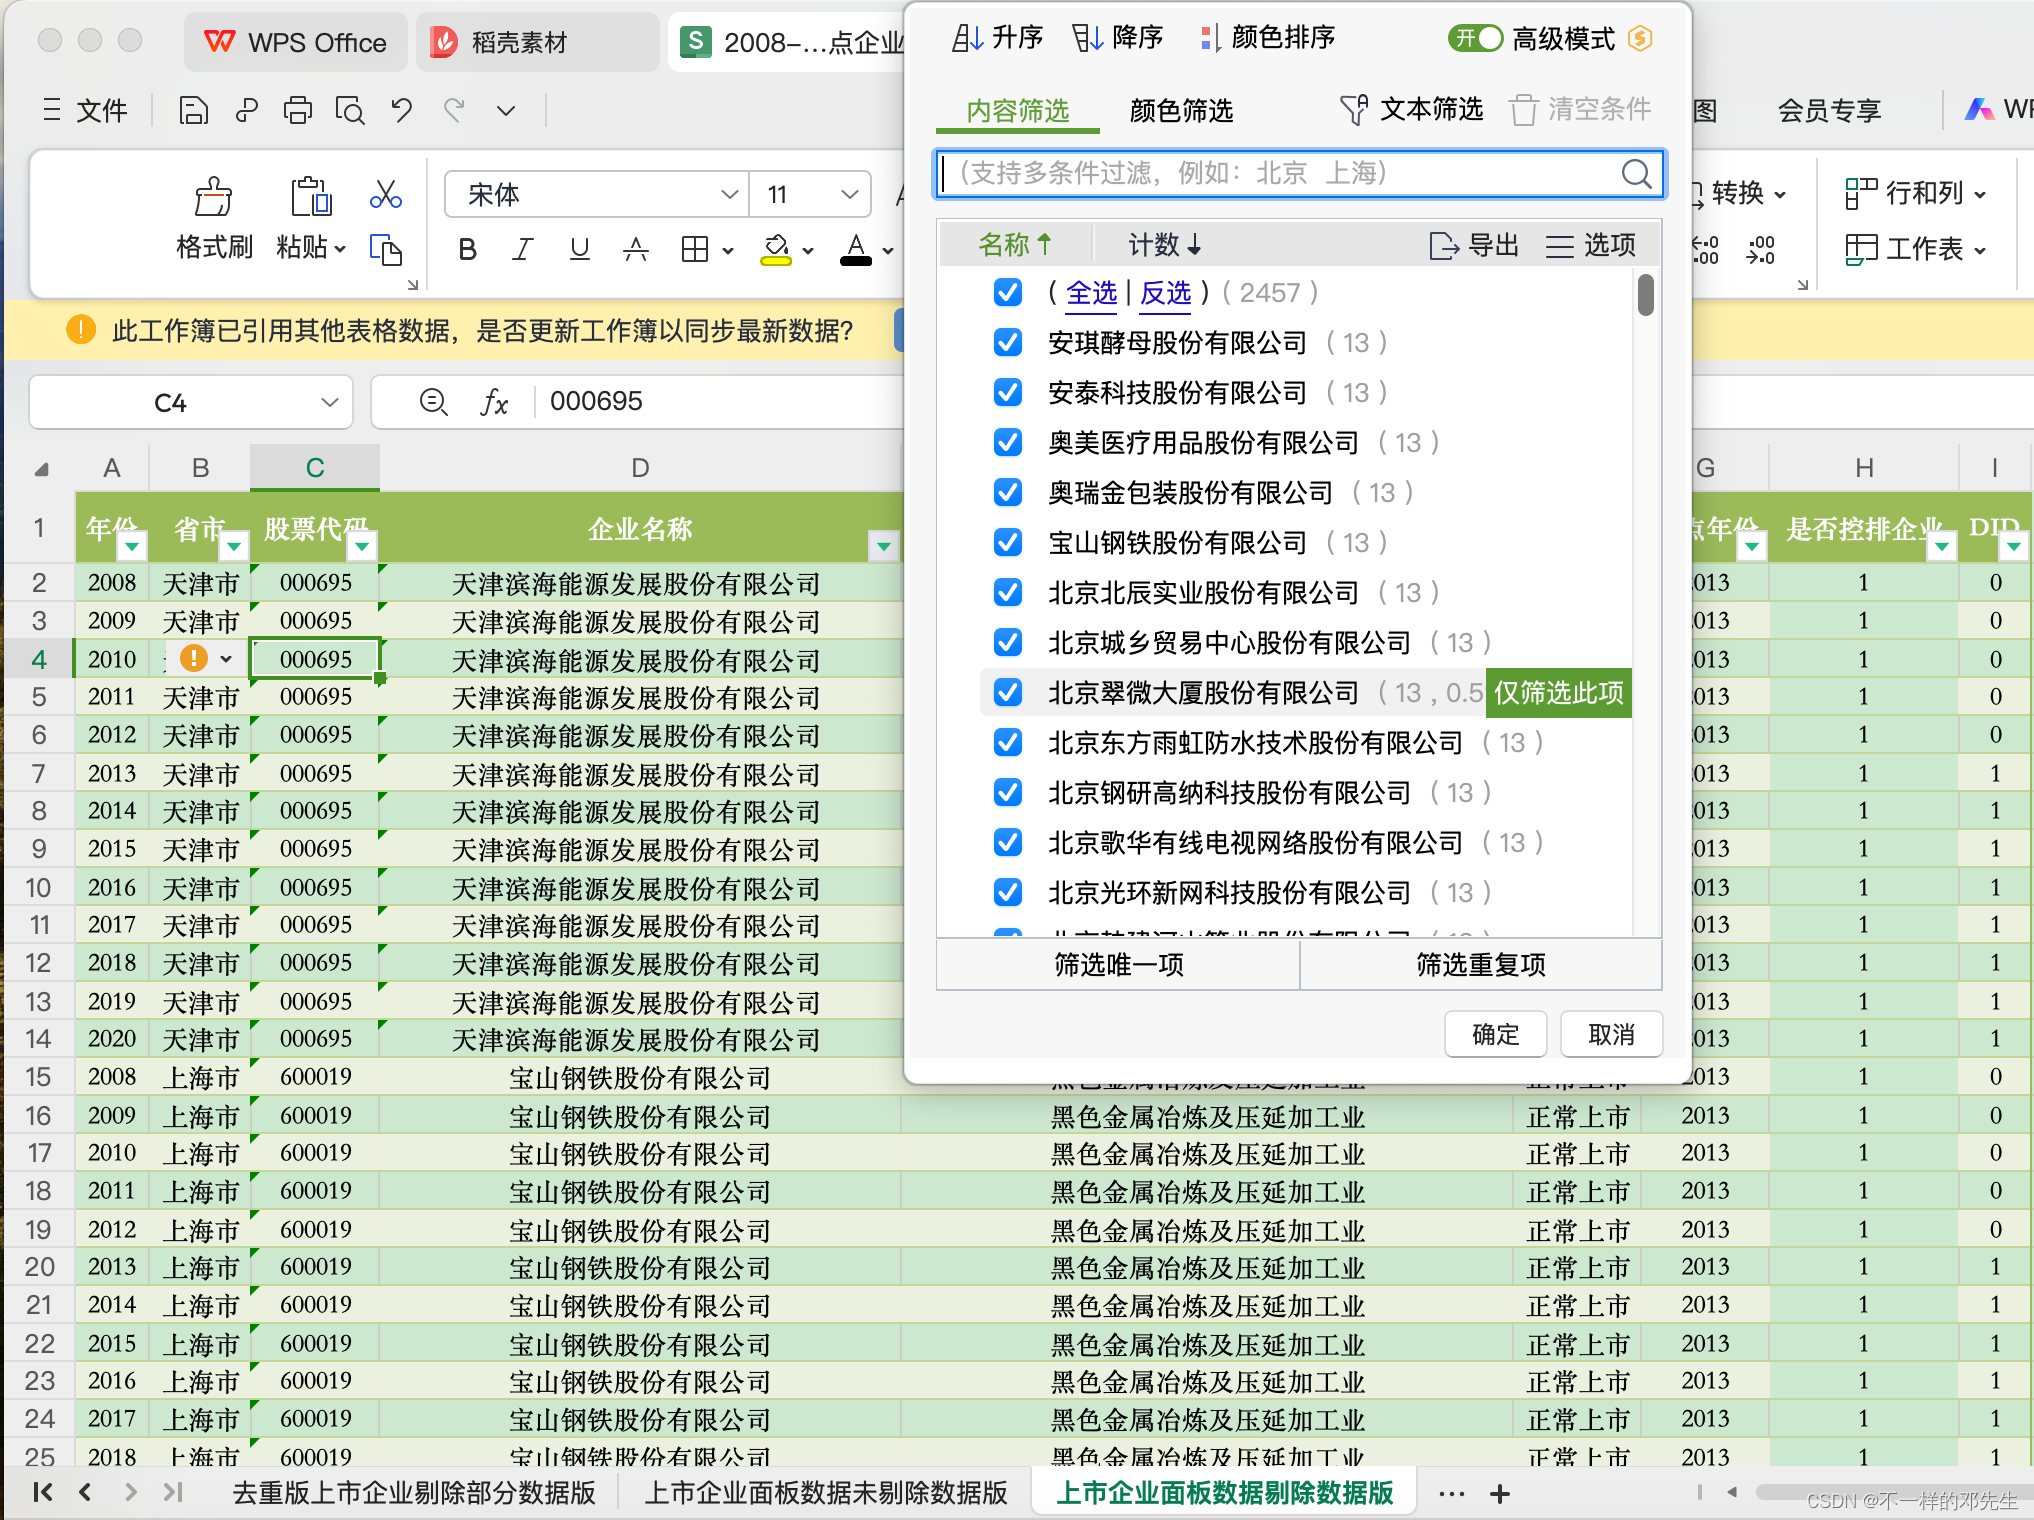Click the search magnifier in filter box
2034x1520 pixels.
[x=1636, y=174]
